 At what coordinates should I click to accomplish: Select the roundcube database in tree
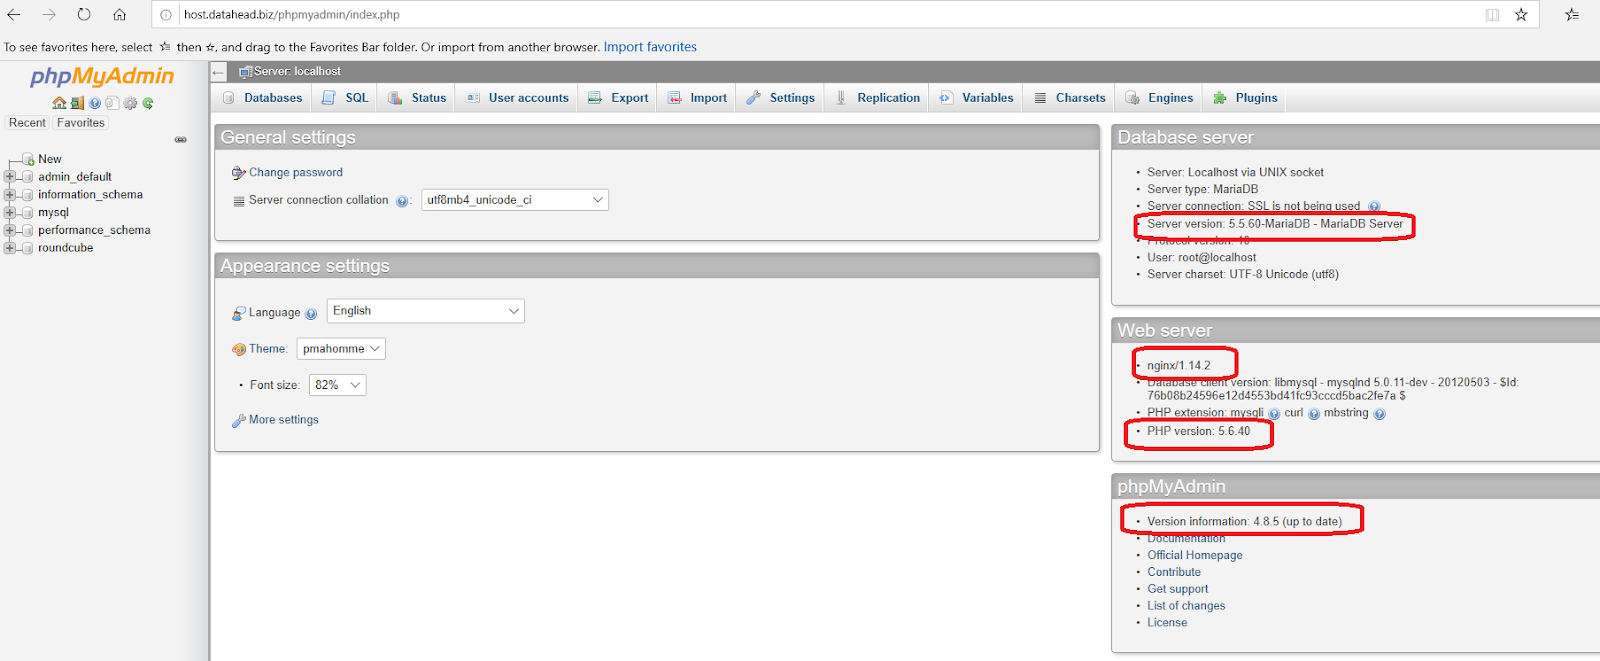pyautogui.click(x=66, y=248)
